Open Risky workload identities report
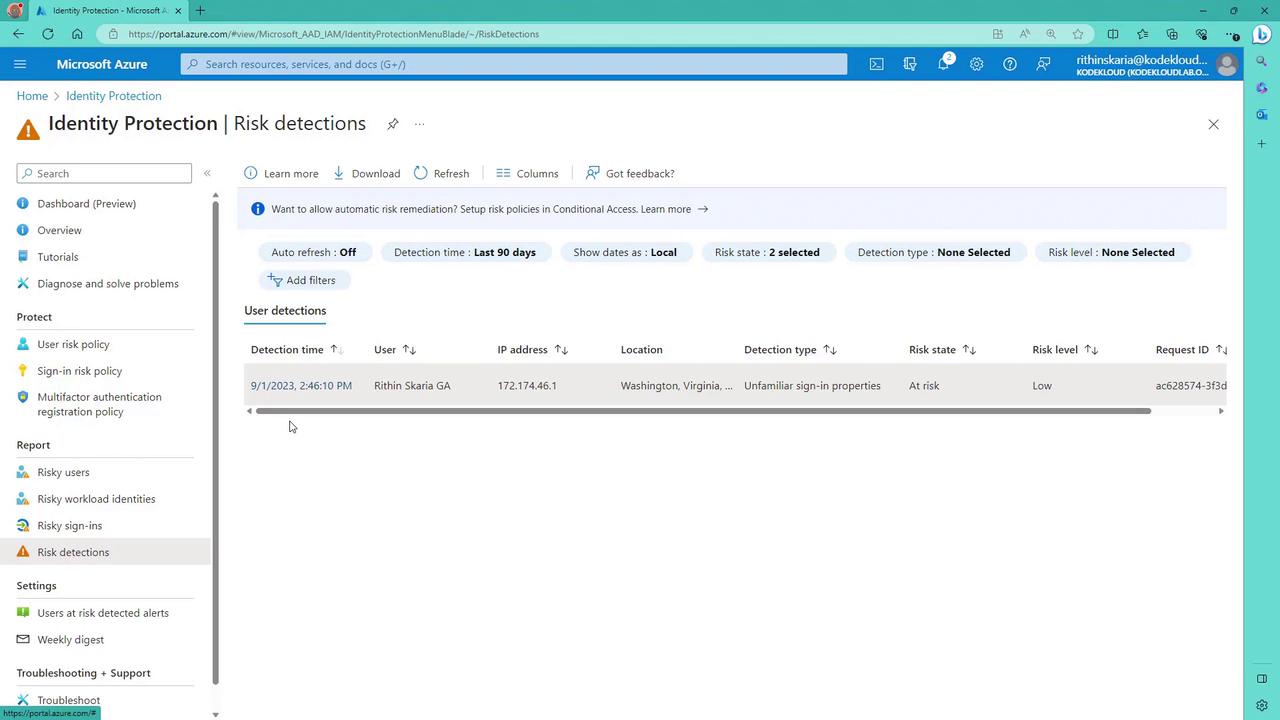This screenshot has height=720, width=1280. point(96,499)
